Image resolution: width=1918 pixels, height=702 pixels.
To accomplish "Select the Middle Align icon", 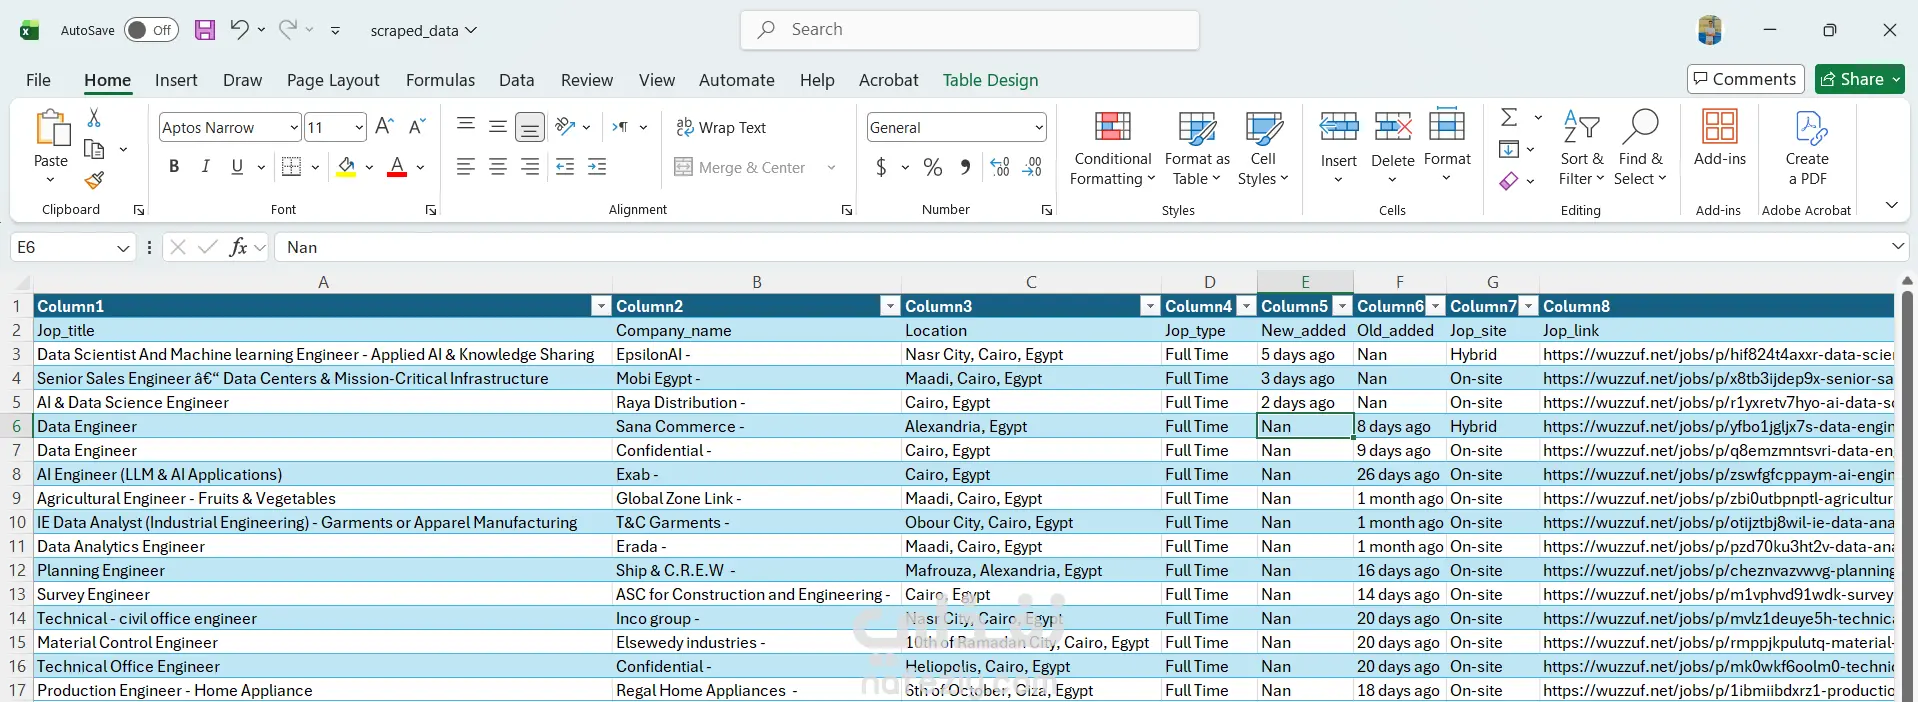I will tap(498, 126).
